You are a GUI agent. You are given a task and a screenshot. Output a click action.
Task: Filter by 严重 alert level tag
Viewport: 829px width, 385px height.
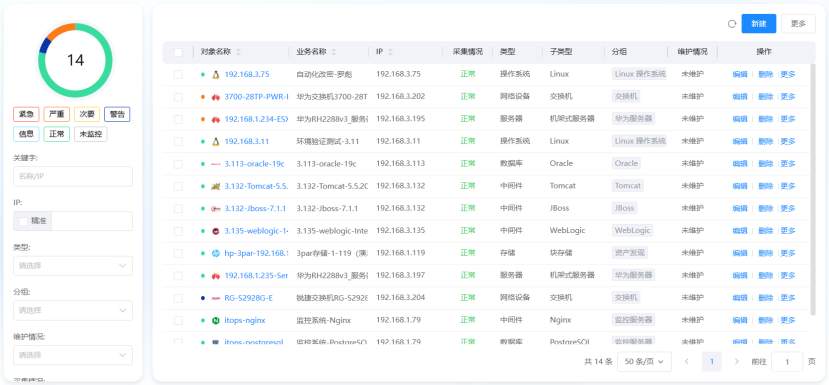tap(57, 114)
